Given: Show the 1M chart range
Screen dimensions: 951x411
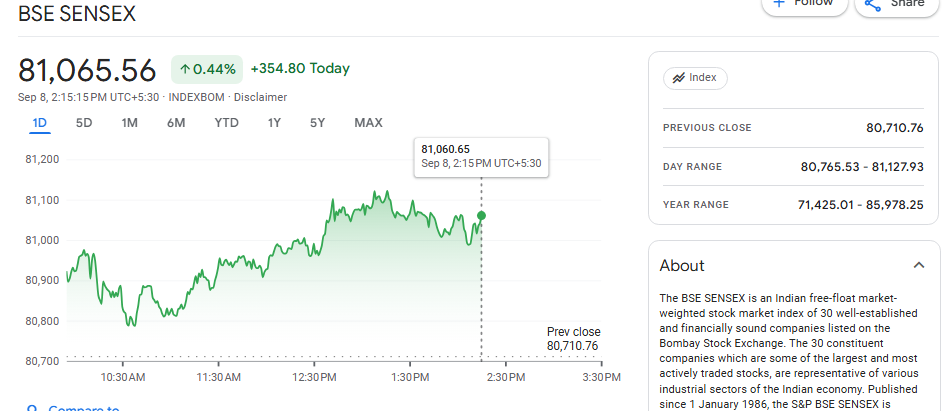Looking at the screenshot, I should [x=129, y=123].
